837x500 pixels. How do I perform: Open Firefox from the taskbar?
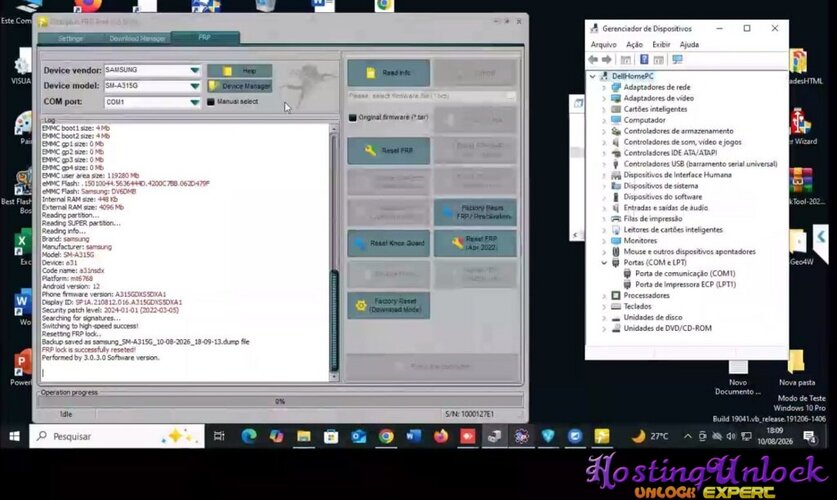440,436
